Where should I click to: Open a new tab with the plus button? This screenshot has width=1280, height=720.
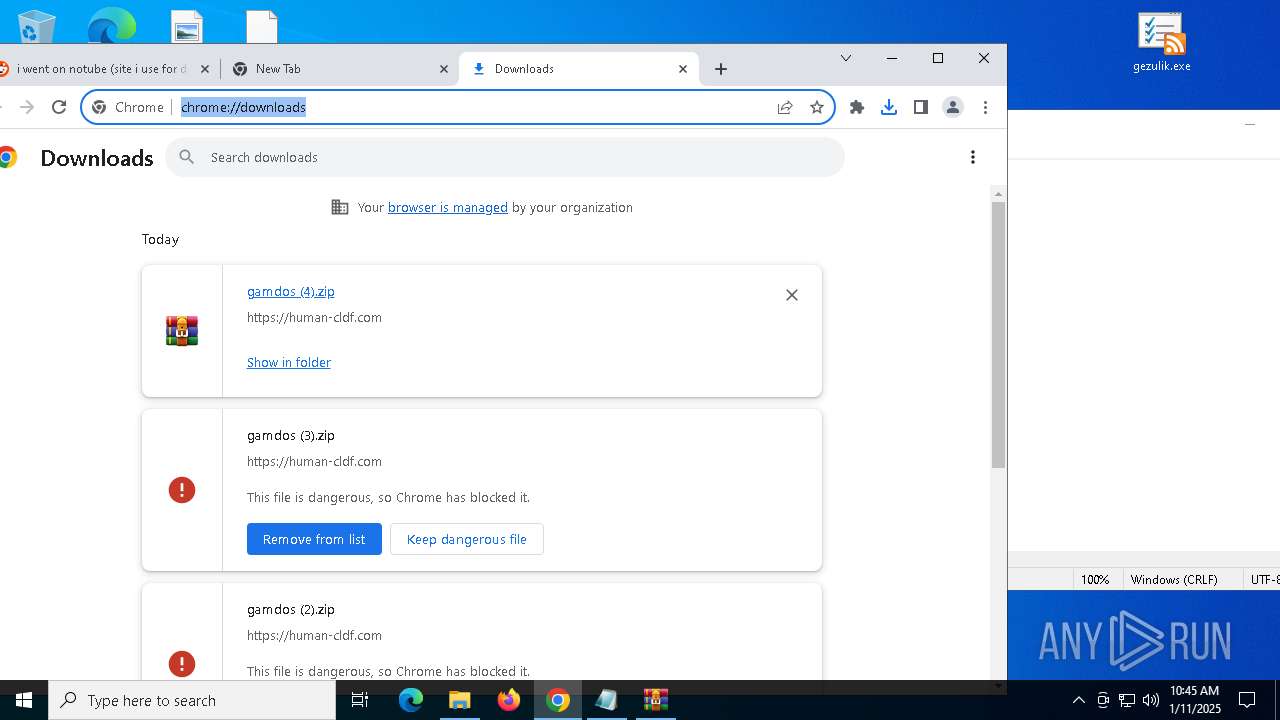coord(721,69)
